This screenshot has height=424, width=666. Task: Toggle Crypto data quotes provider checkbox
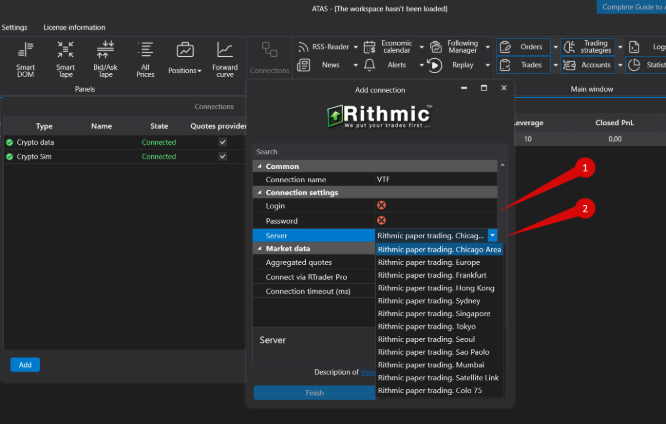(x=223, y=142)
